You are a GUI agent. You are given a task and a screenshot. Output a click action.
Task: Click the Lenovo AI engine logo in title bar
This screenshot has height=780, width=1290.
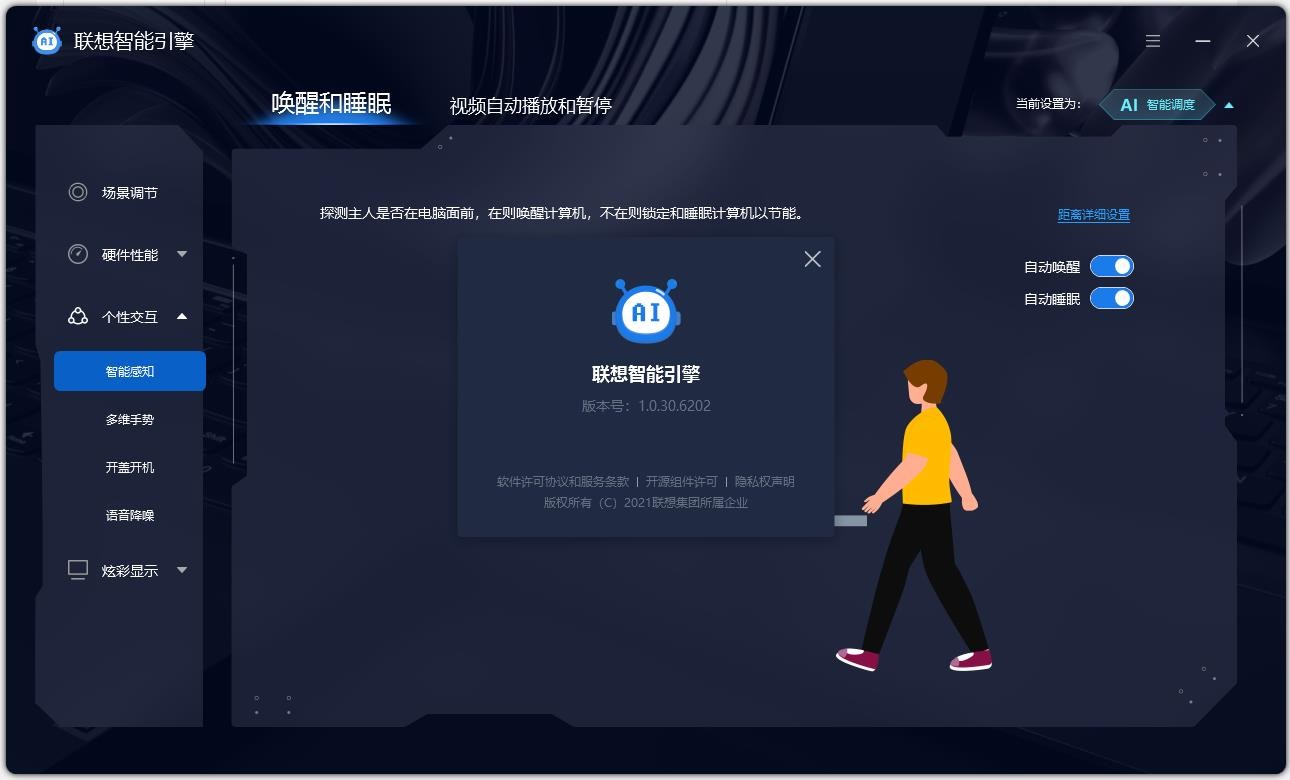(x=47, y=40)
